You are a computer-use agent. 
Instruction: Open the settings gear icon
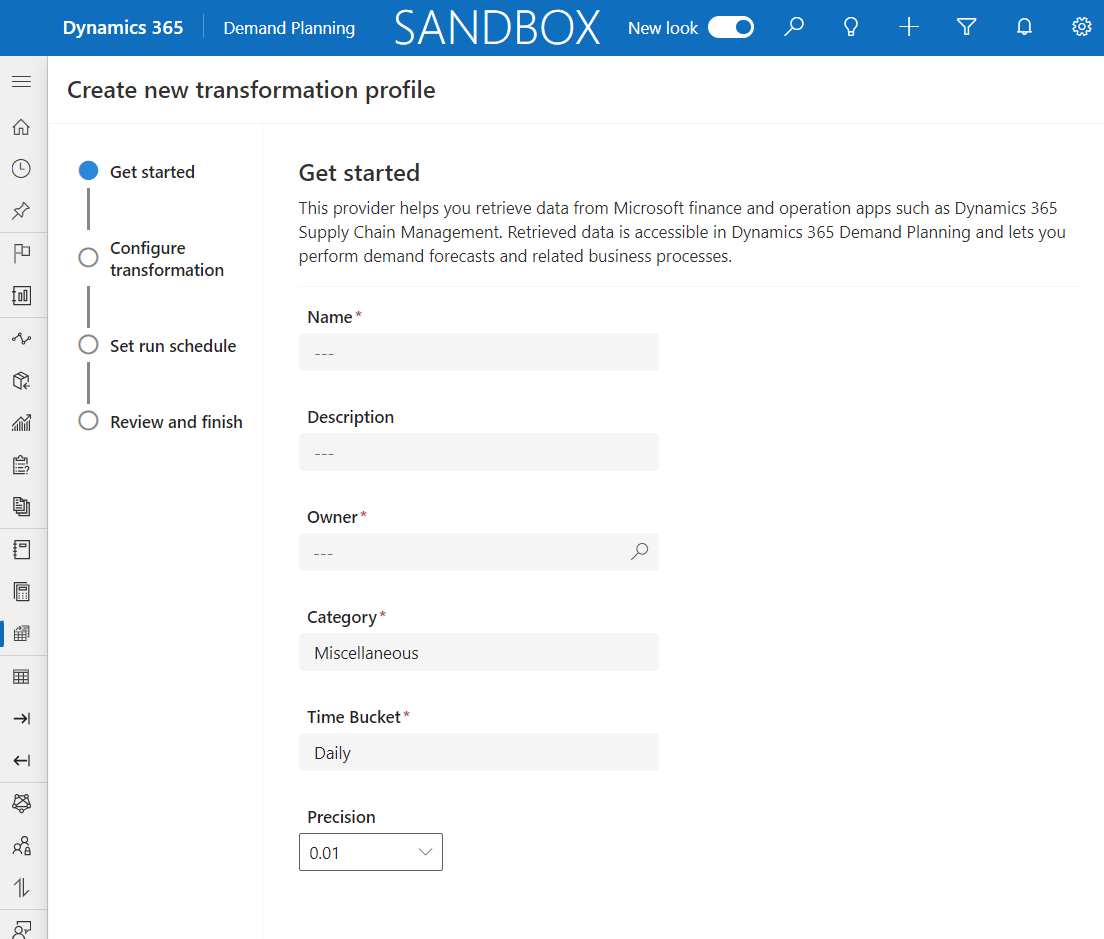[x=1081, y=27]
